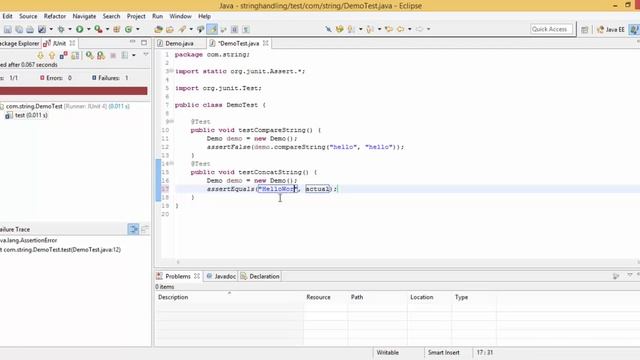Maximize the JUnit view panel
The width and height of the screenshot is (640, 360).
(144, 42)
